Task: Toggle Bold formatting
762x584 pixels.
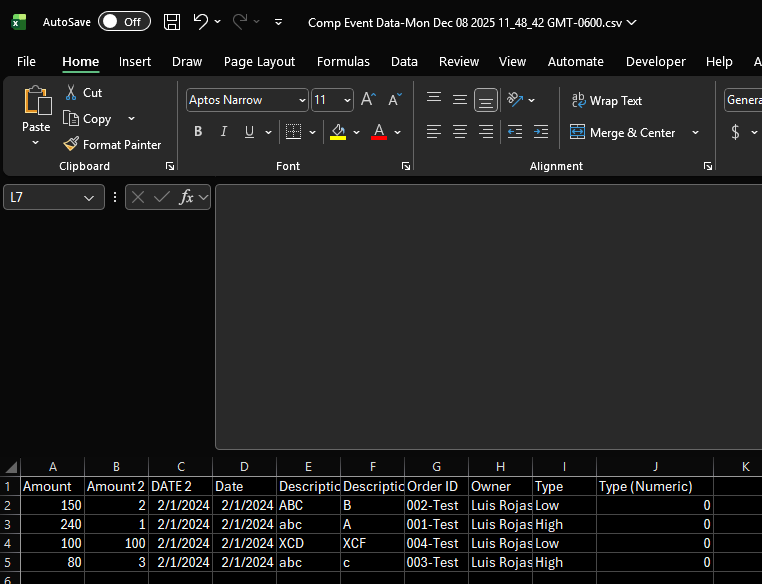Action: pos(198,132)
